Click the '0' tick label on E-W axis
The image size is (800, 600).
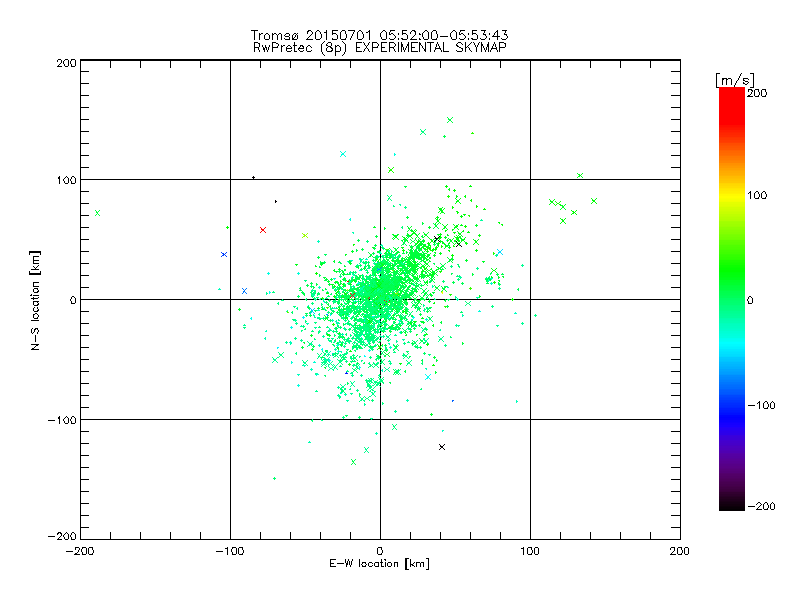coord(380,551)
